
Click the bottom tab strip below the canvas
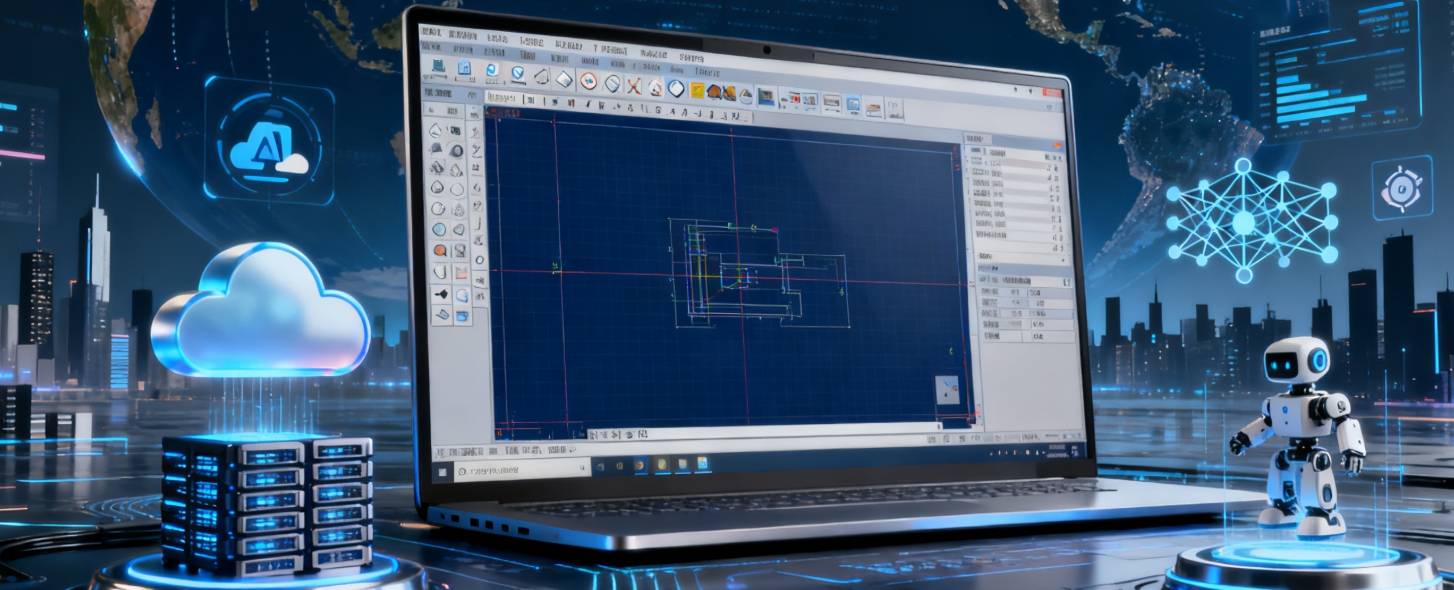coord(620,434)
